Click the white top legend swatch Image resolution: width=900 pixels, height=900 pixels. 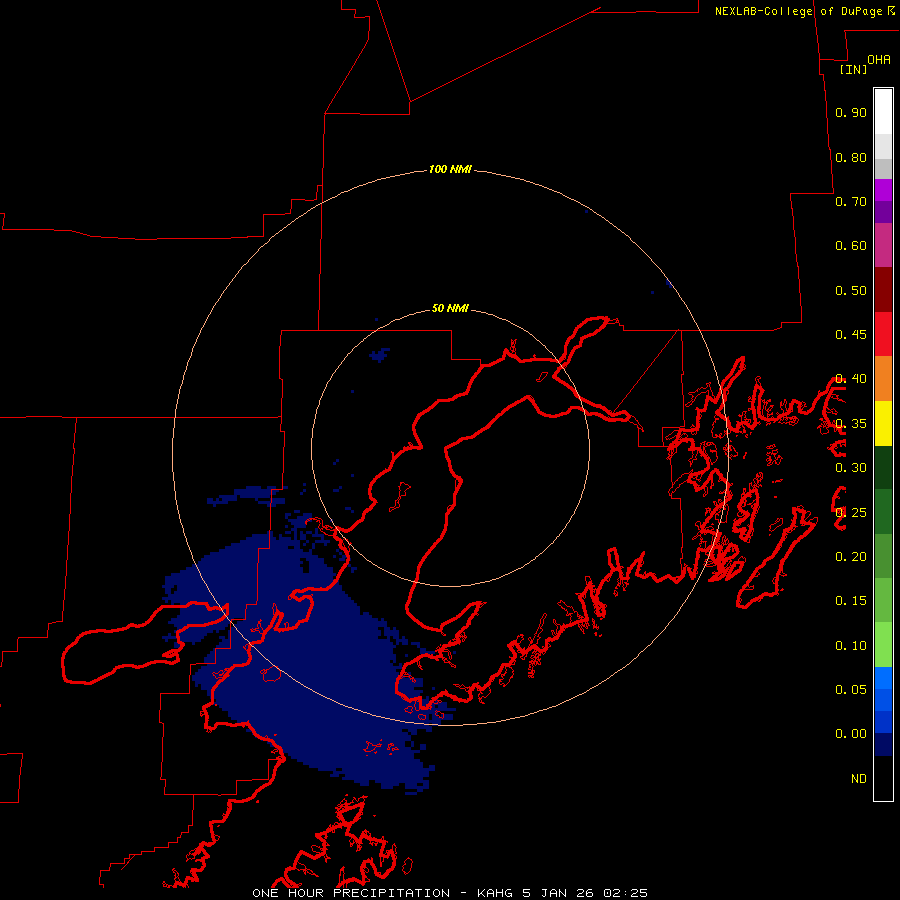click(883, 111)
